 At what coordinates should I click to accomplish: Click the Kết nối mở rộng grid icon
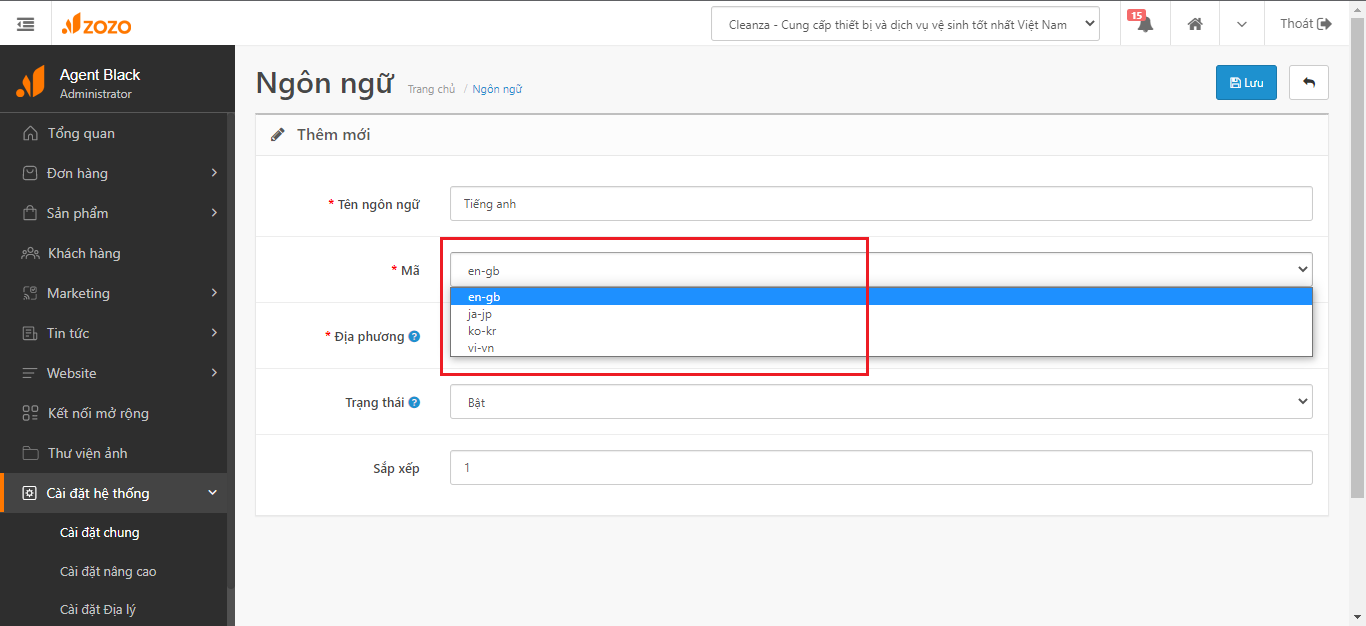(x=30, y=413)
